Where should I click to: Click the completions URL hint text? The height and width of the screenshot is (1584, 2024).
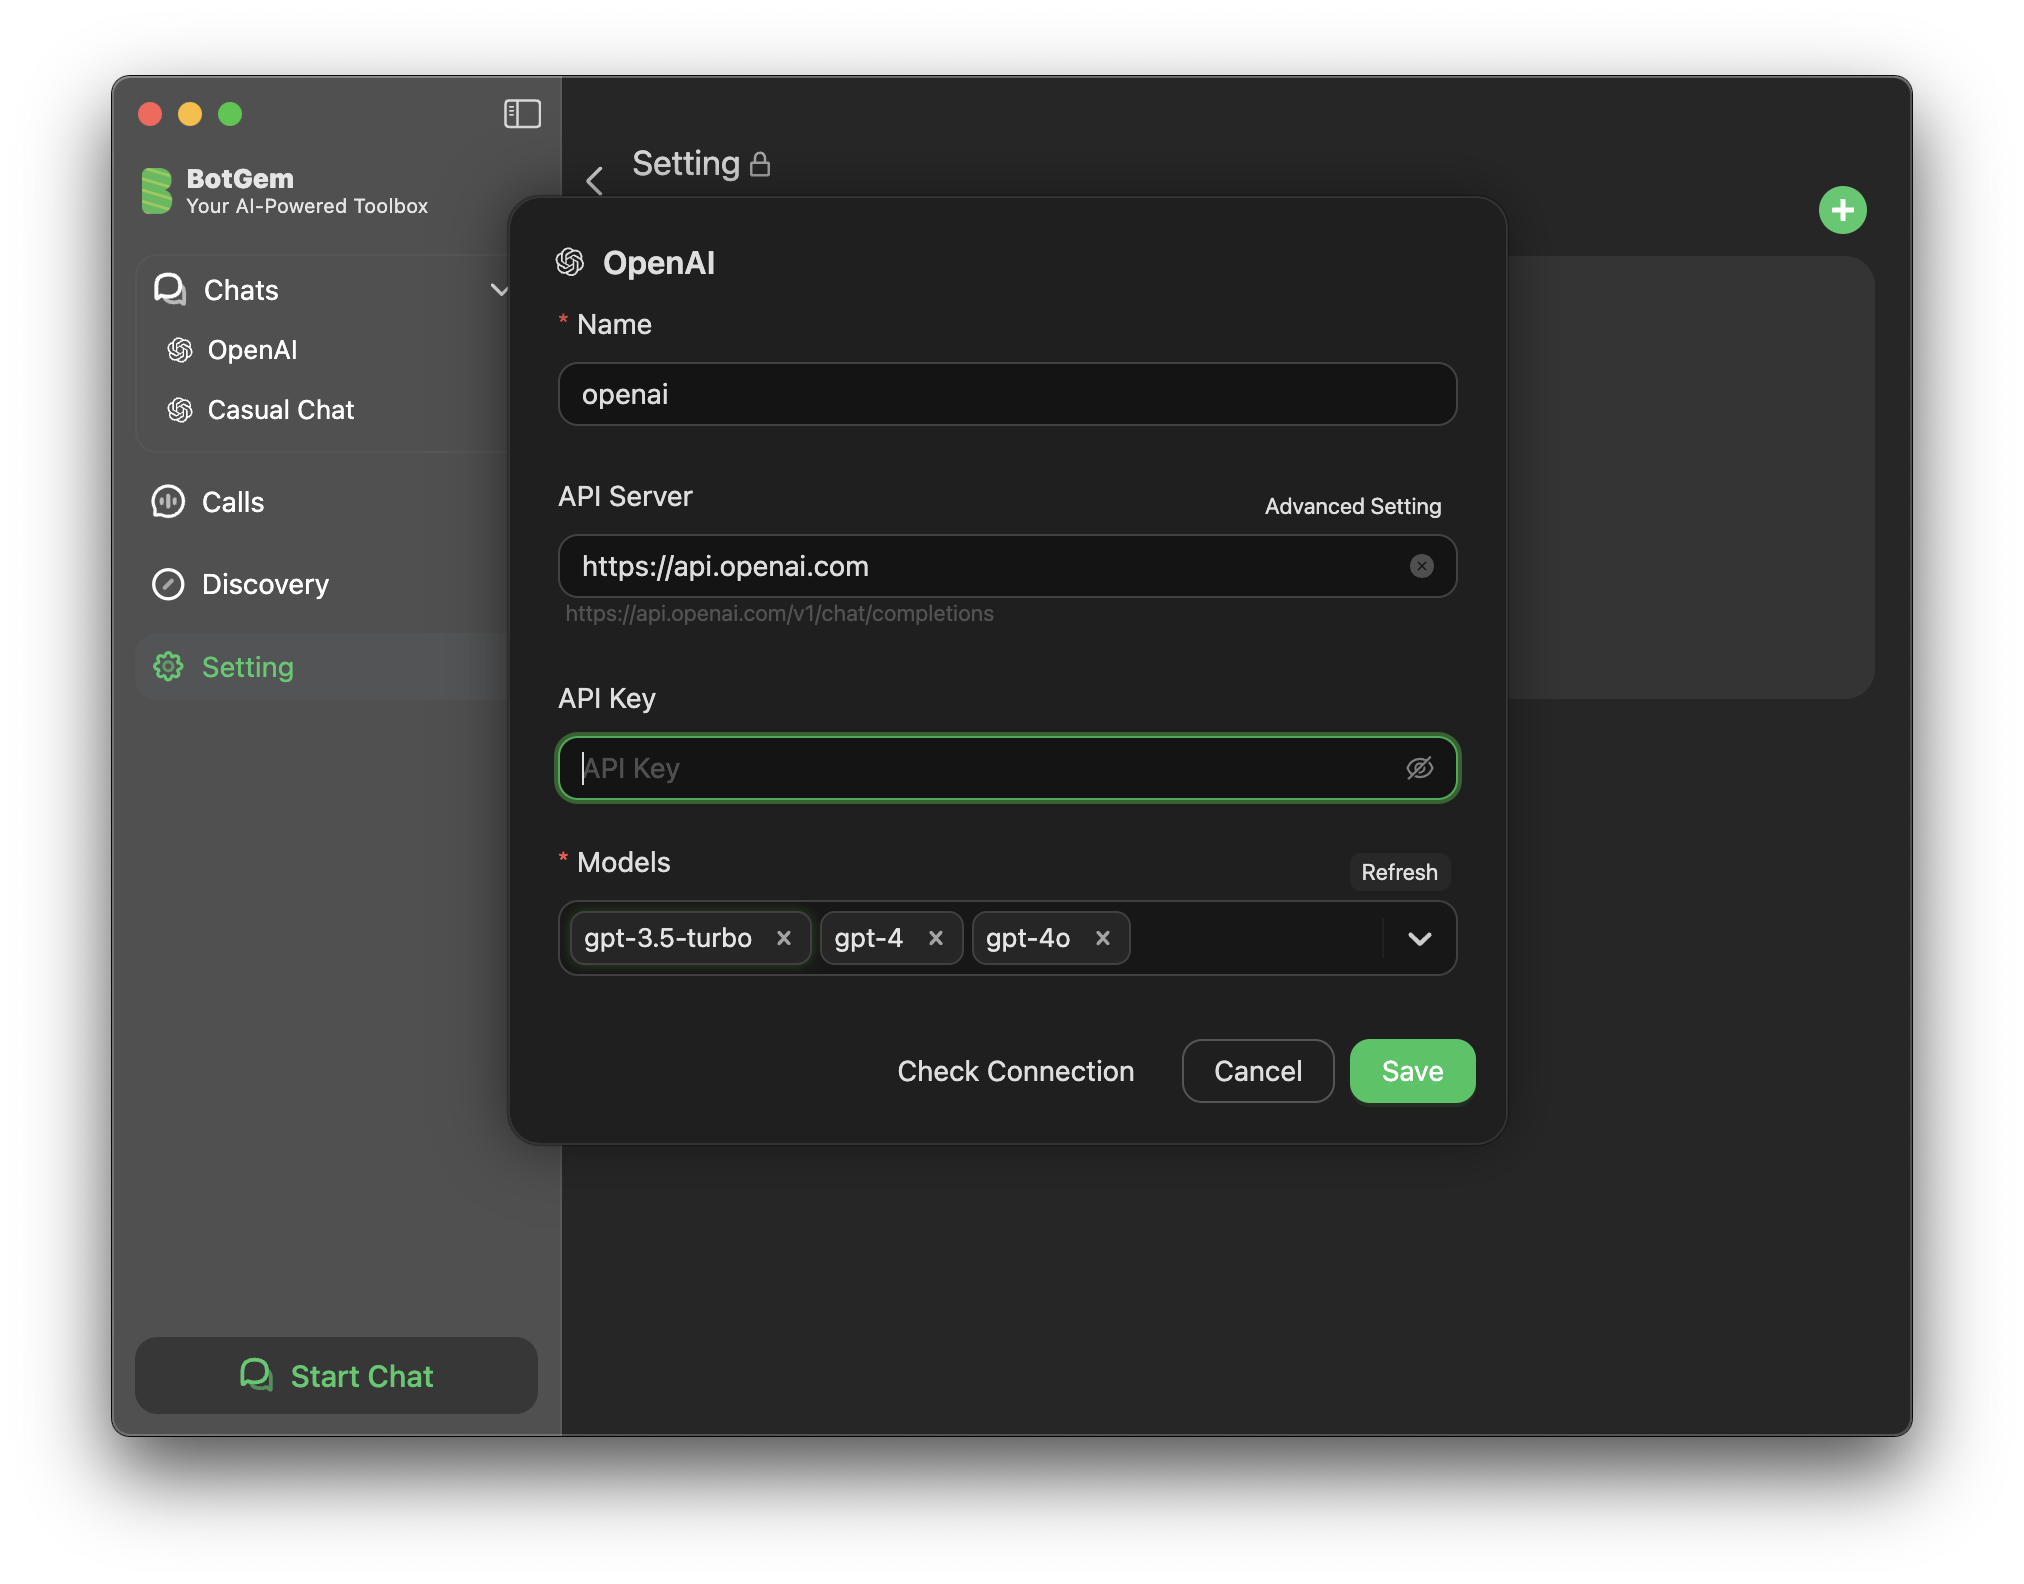pos(779,614)
